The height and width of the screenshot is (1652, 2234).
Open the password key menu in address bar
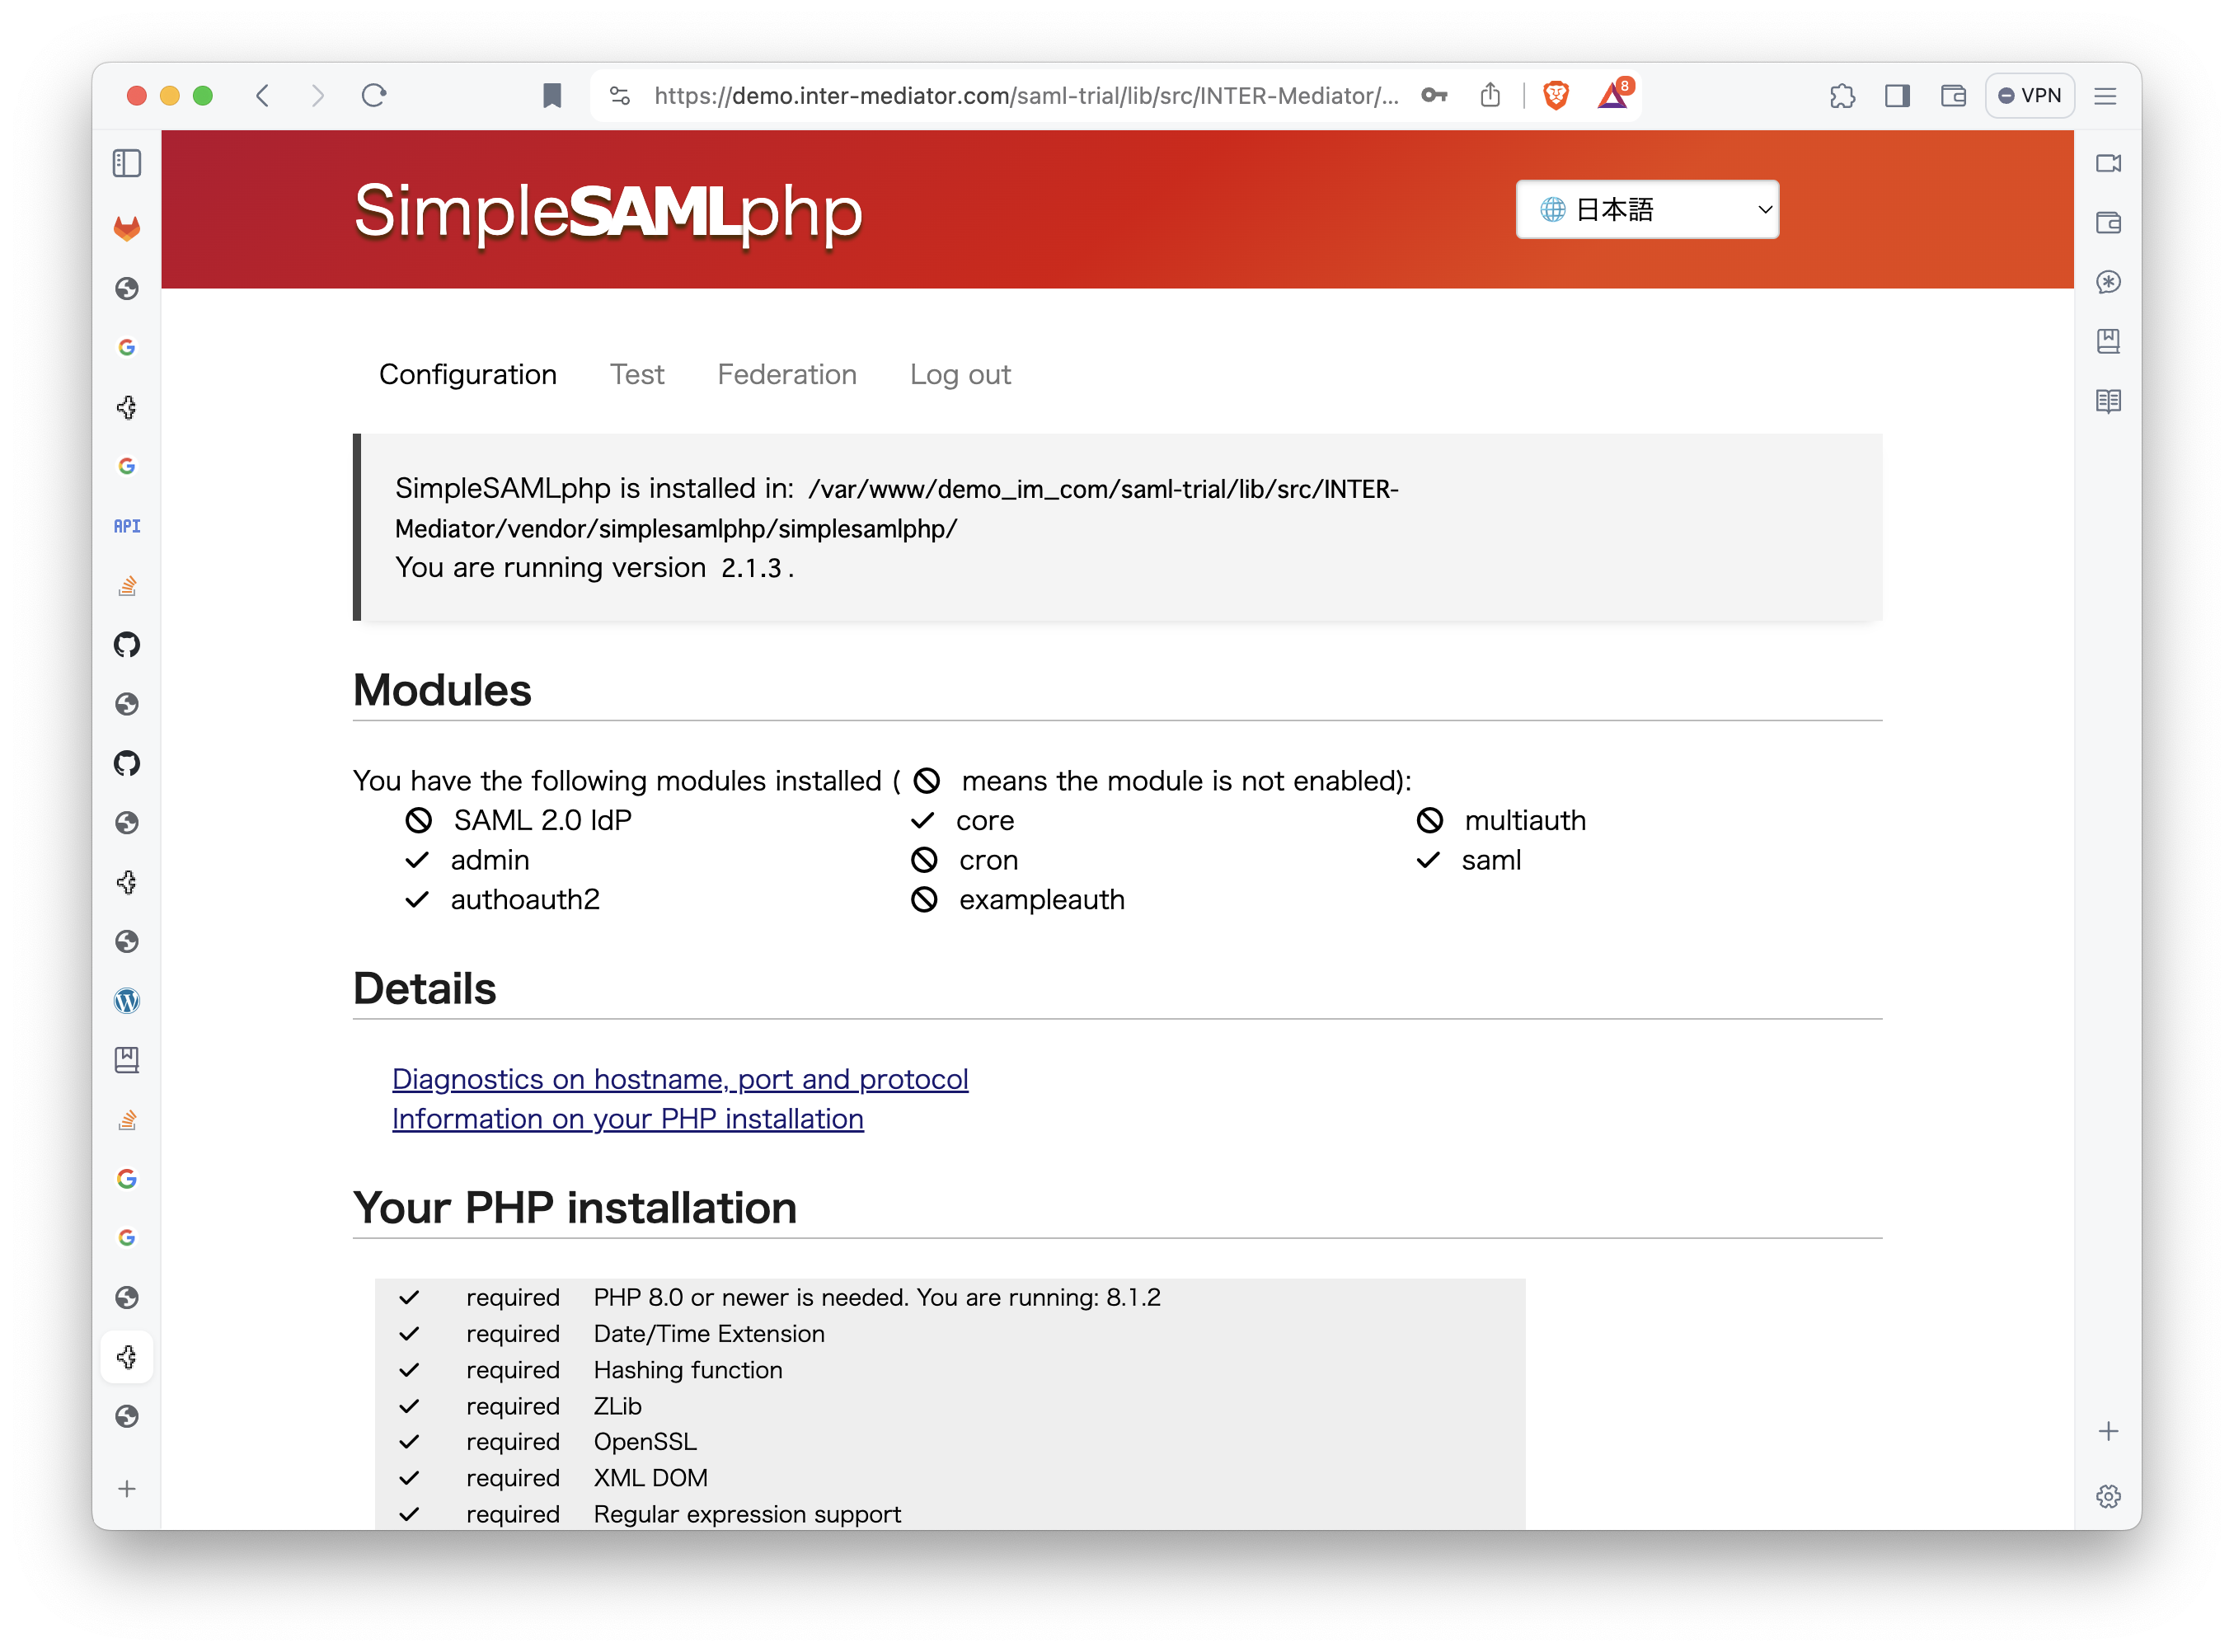click(1434, 96)
